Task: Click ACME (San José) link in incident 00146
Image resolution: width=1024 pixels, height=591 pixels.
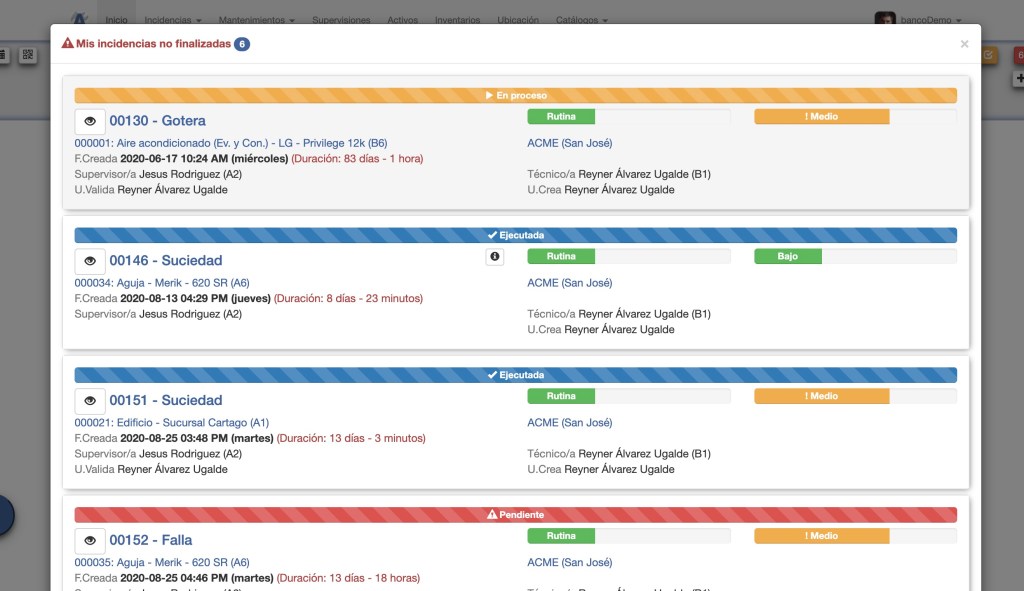Action: tap(569, 283)
